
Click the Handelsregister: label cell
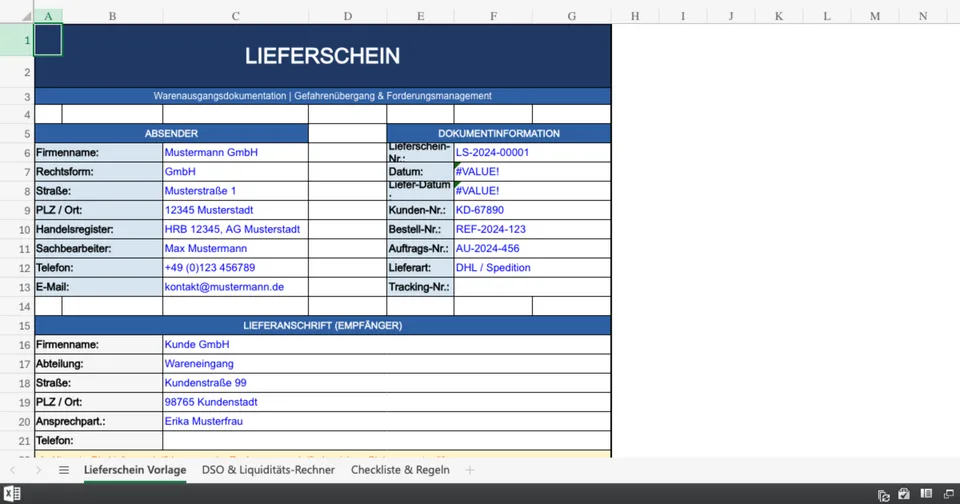click(x=99, y=229)
